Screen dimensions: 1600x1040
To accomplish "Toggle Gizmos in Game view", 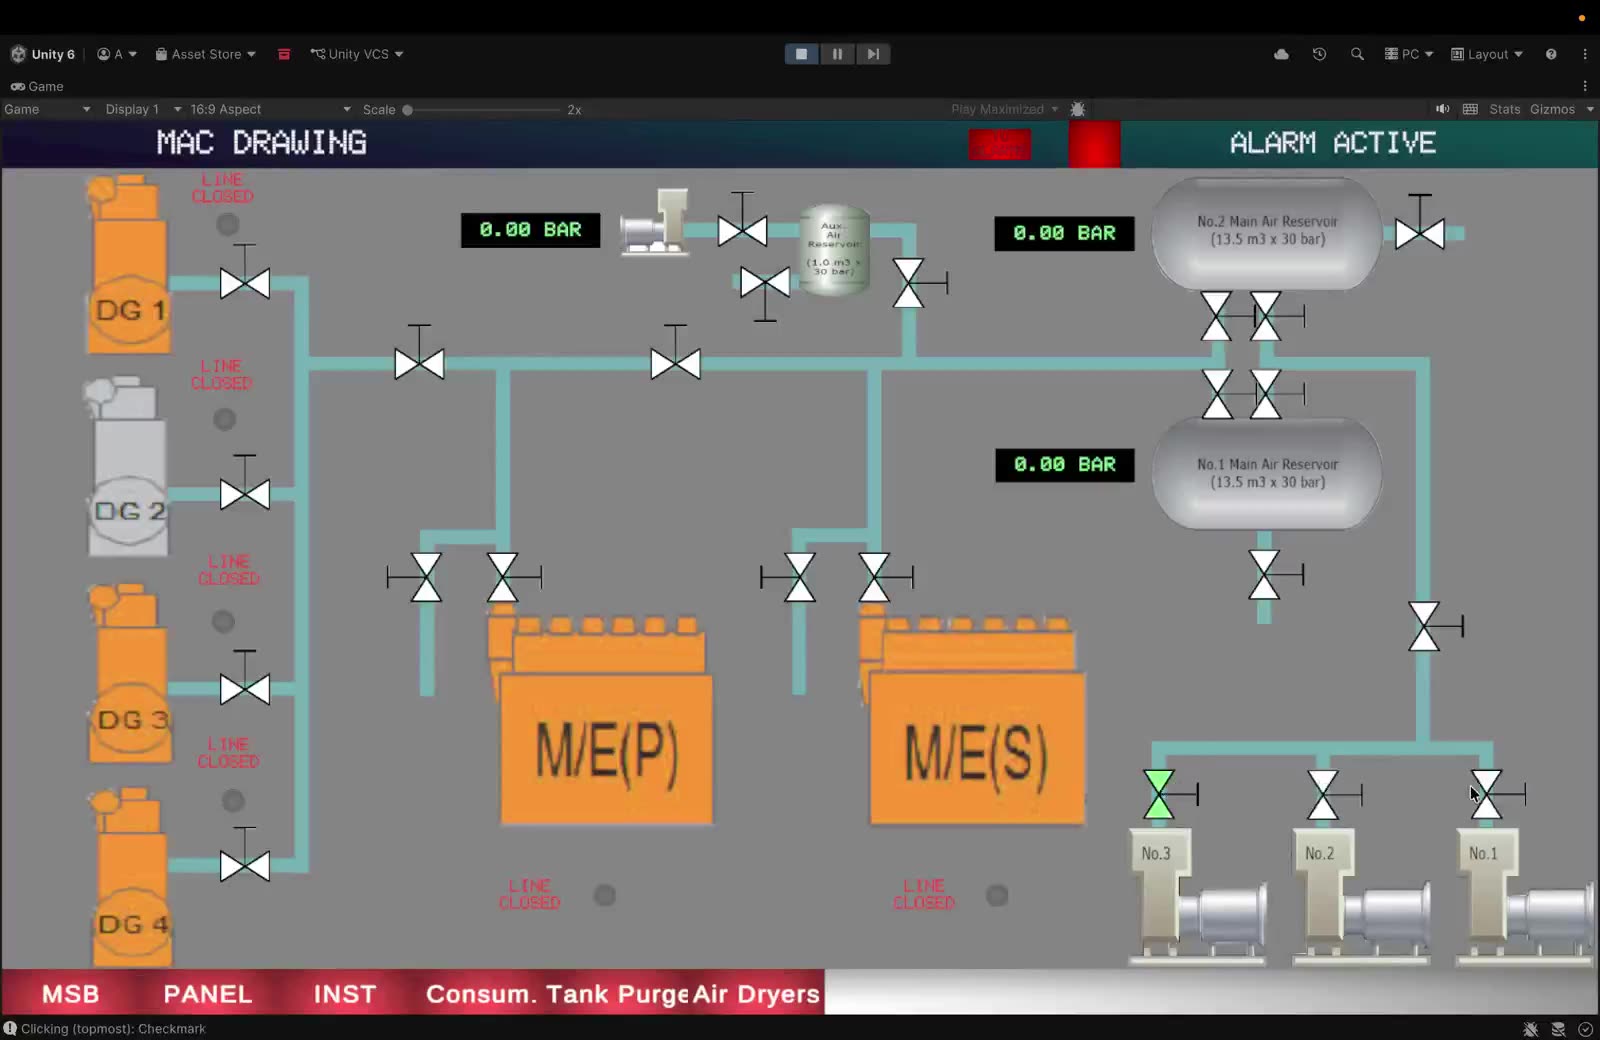I will (x=1552, y=109).
